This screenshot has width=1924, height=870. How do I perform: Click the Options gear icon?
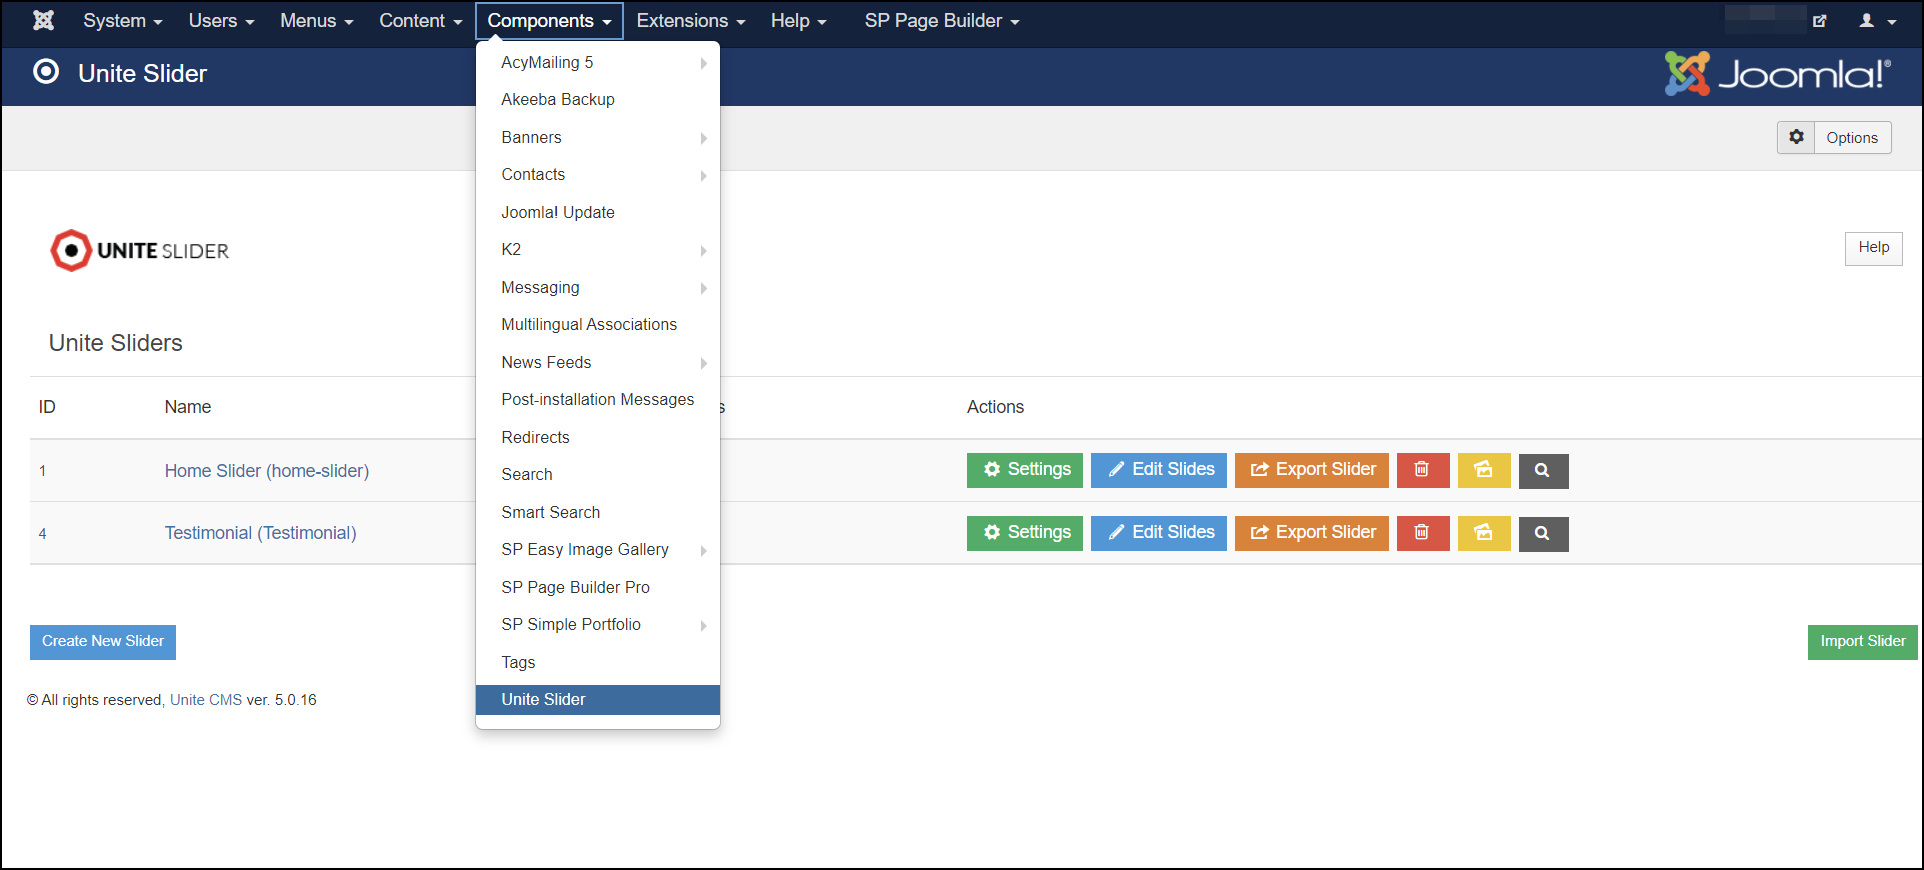coord(1796,137)
